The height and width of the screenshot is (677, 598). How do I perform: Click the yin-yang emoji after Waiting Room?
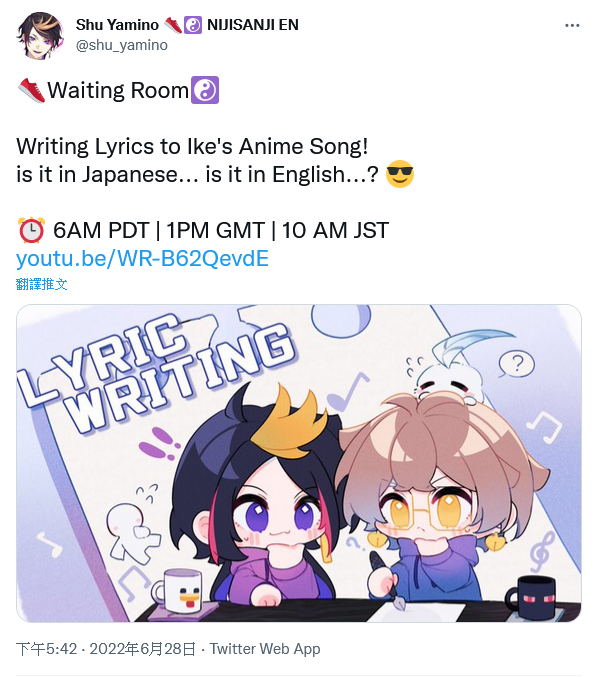tap(205, 90)
